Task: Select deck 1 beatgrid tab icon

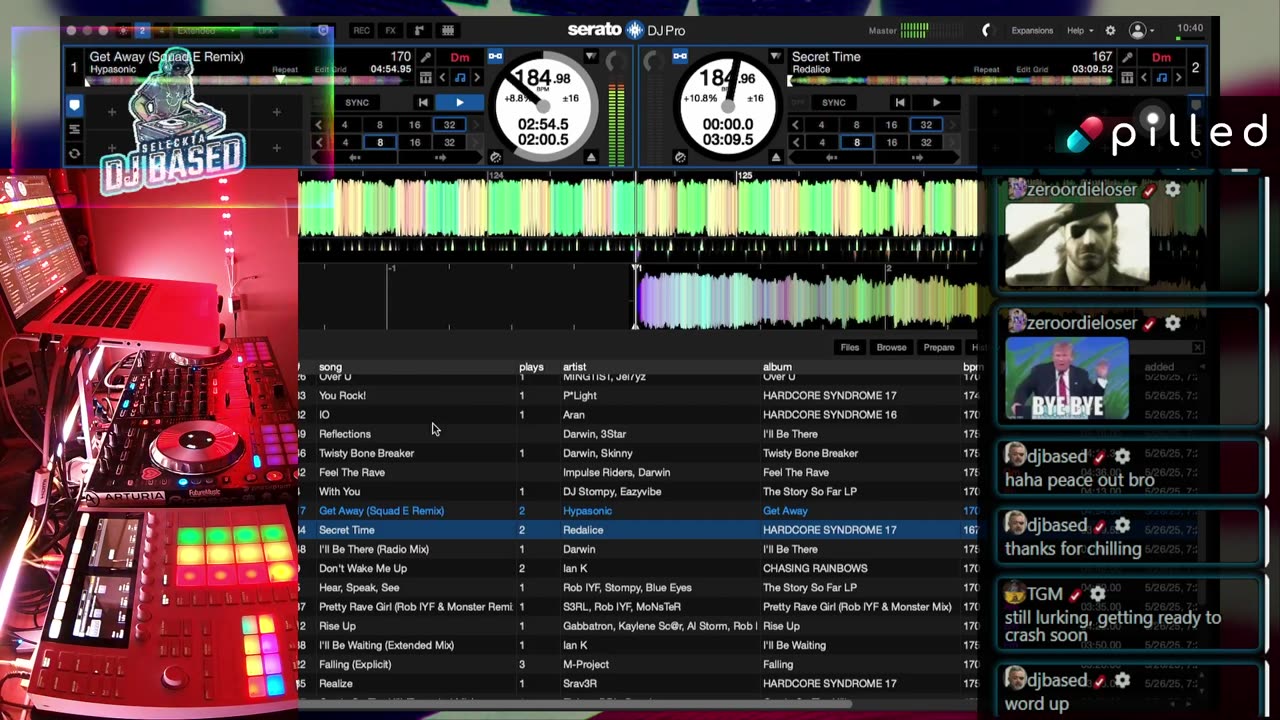Action: (x=74, y=129)
